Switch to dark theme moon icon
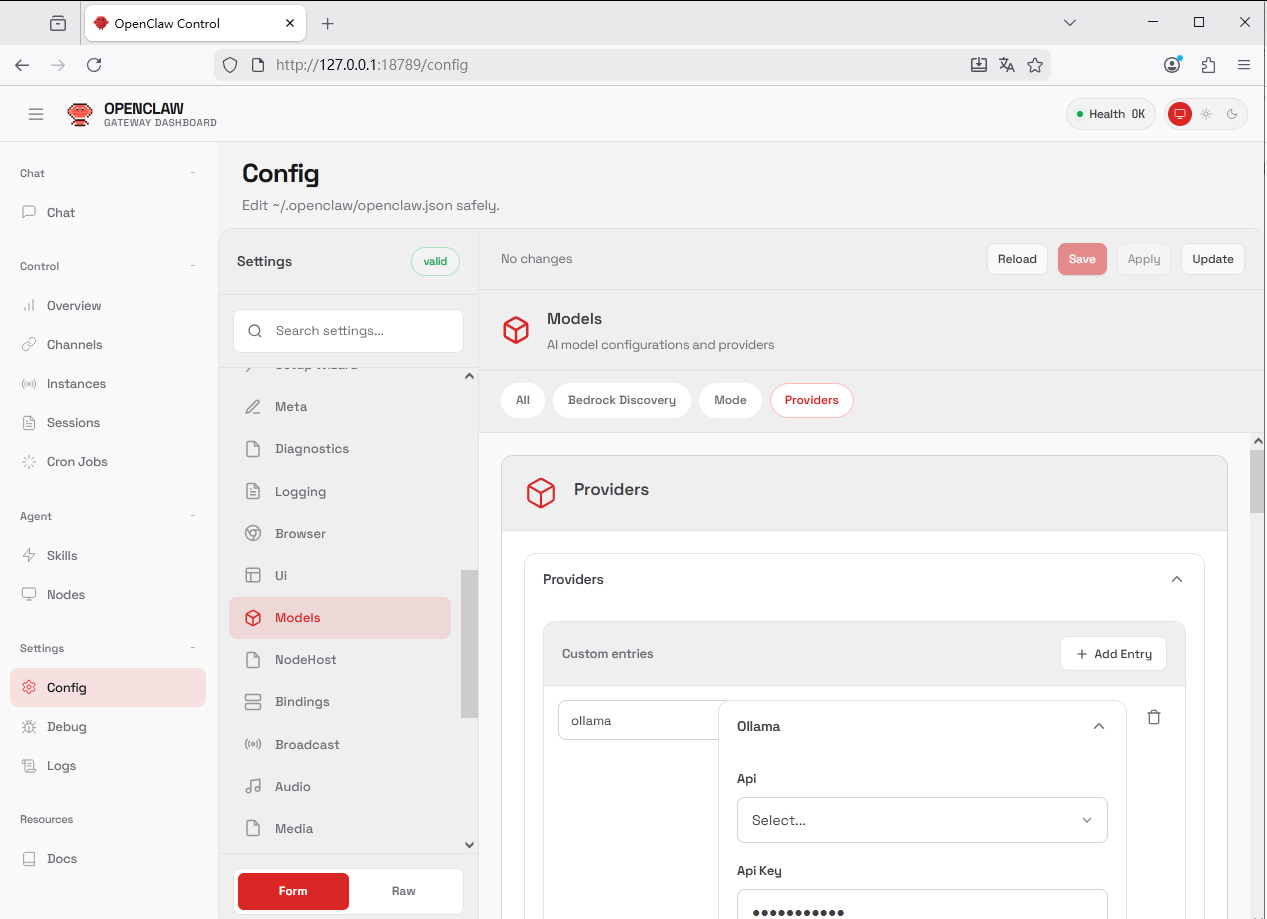 tap(1232, 114)
